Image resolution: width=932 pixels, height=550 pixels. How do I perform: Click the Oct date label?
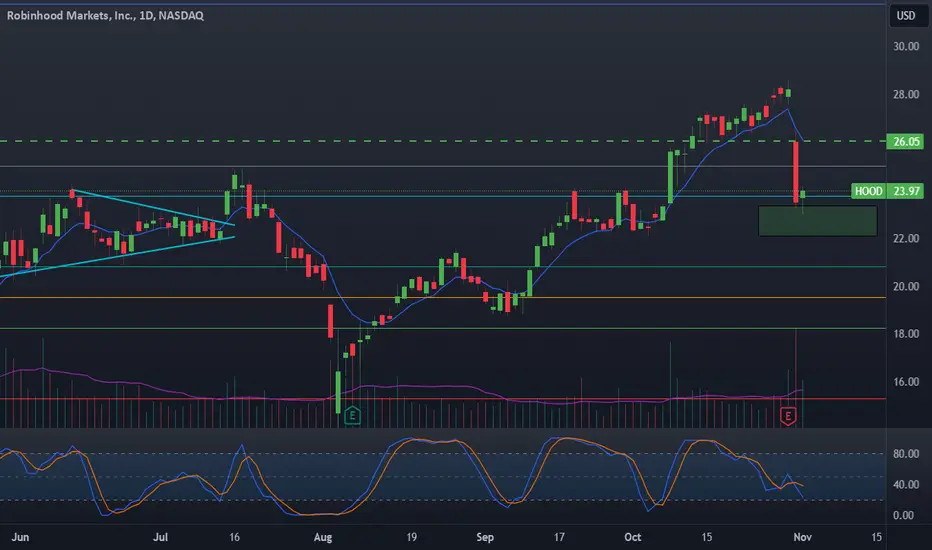[632, 537]
